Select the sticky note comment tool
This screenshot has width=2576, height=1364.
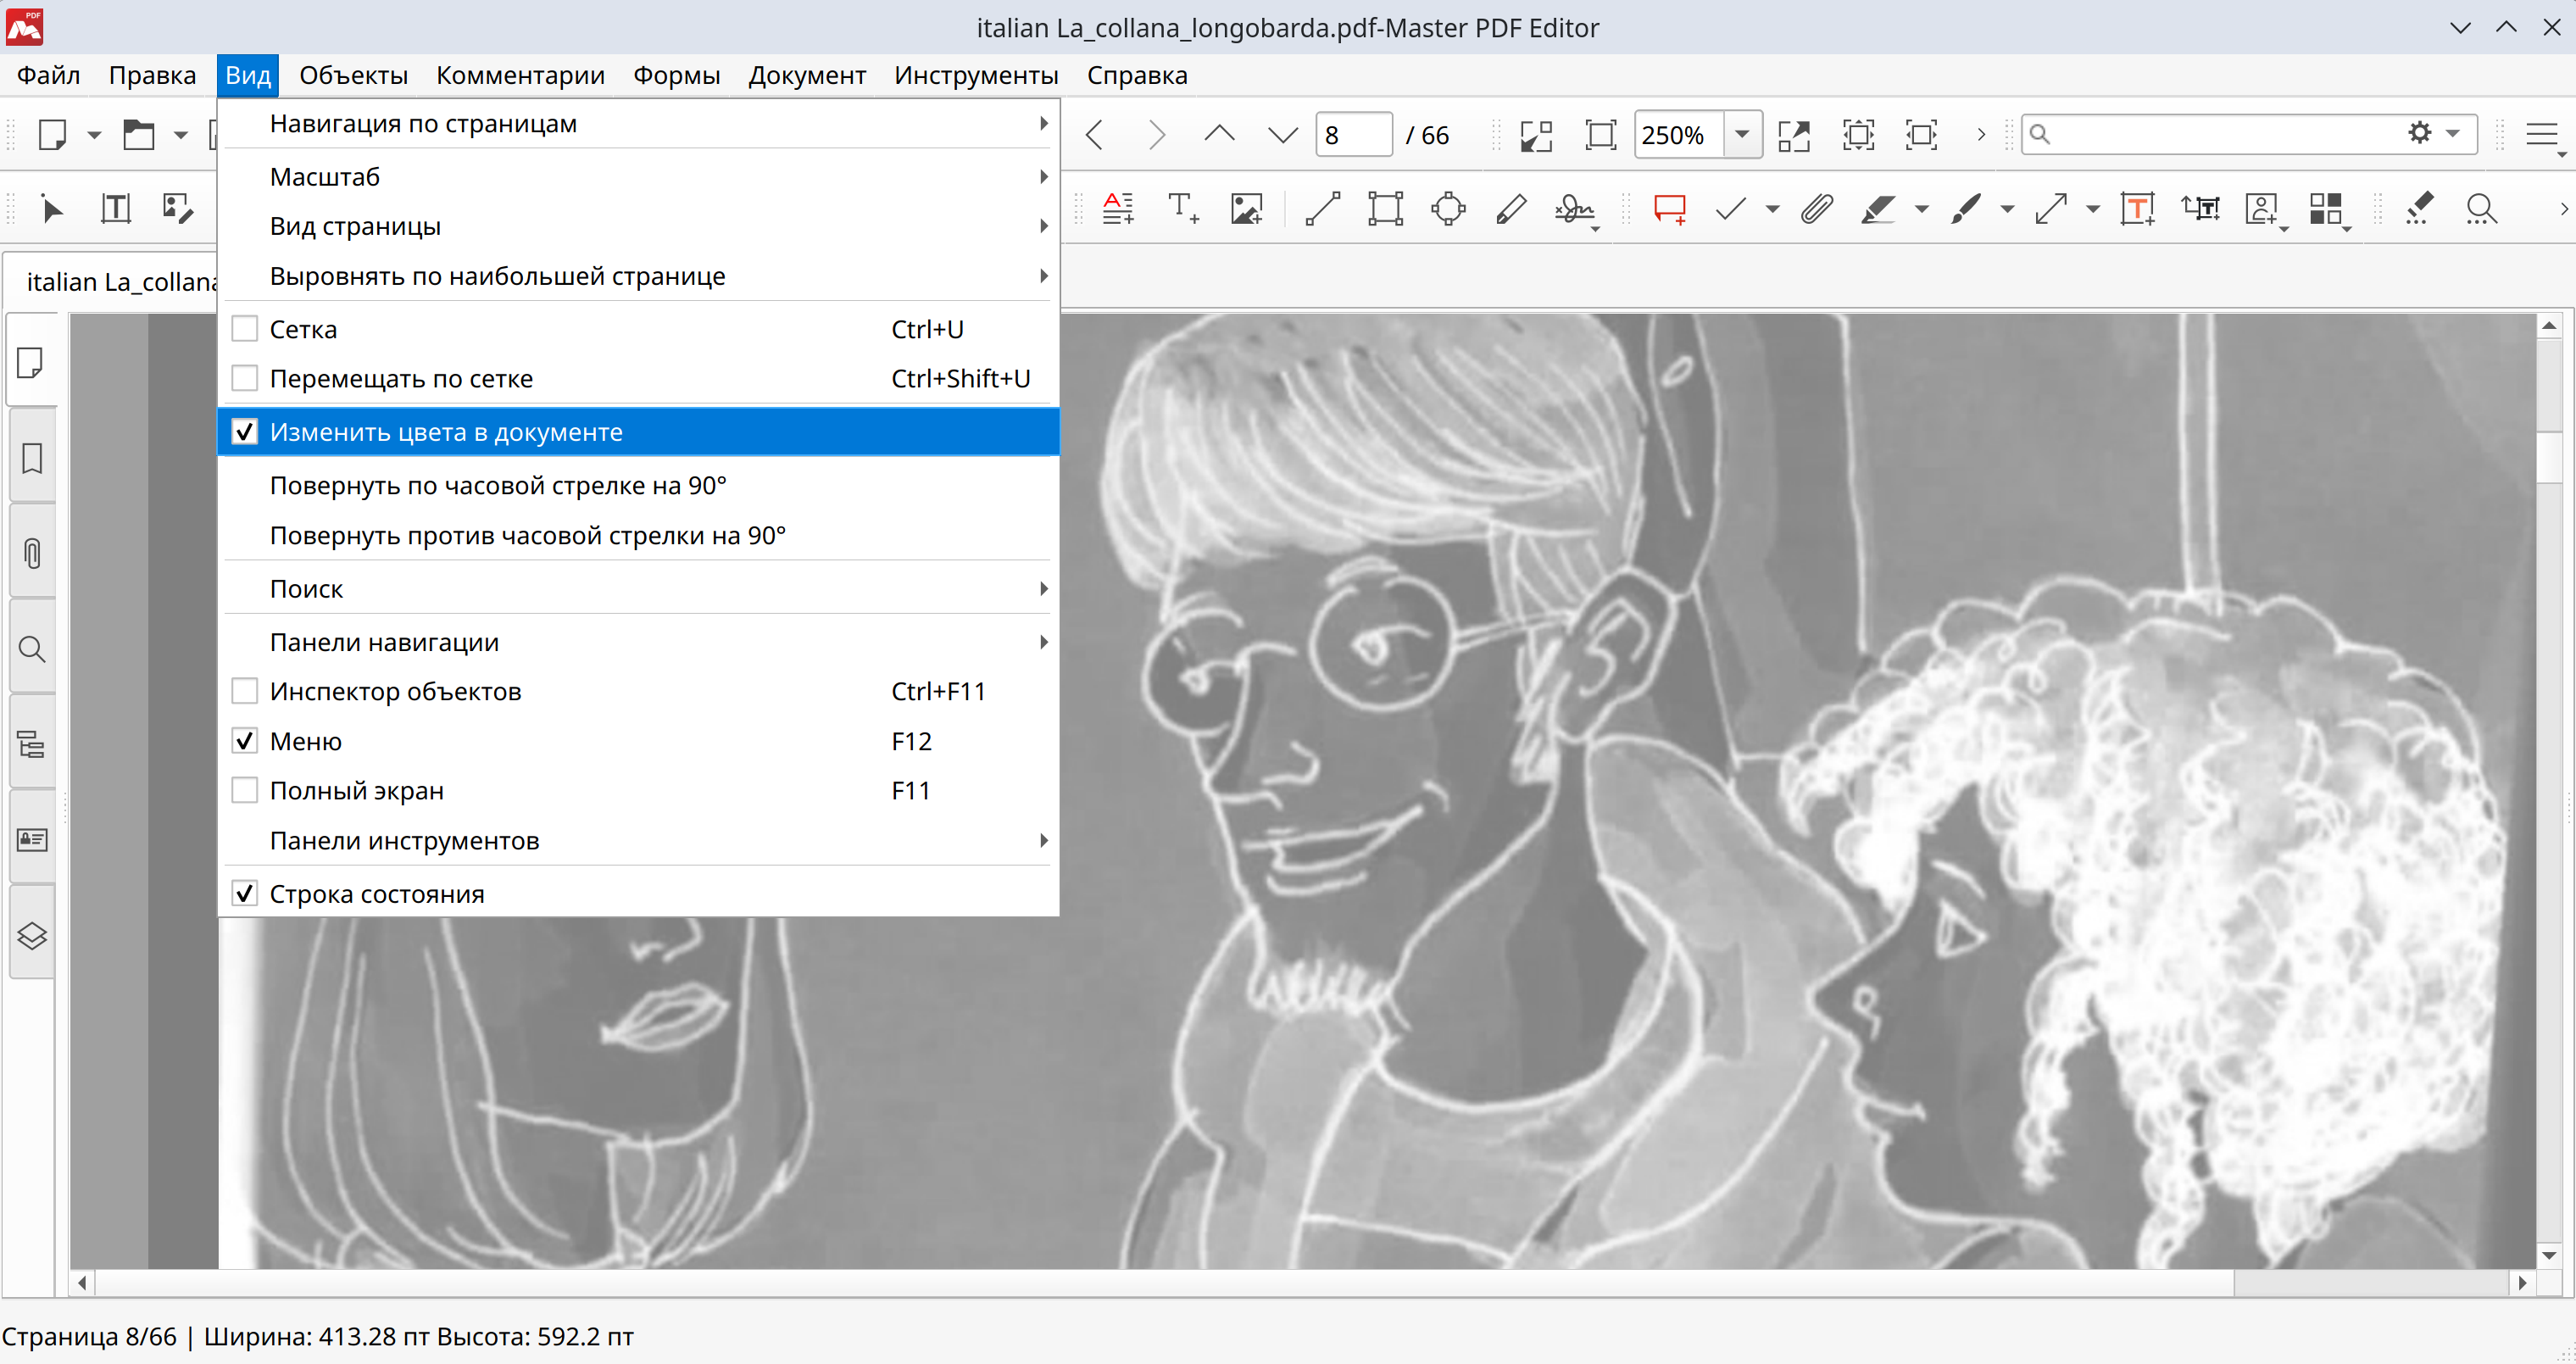(1670, 209)
